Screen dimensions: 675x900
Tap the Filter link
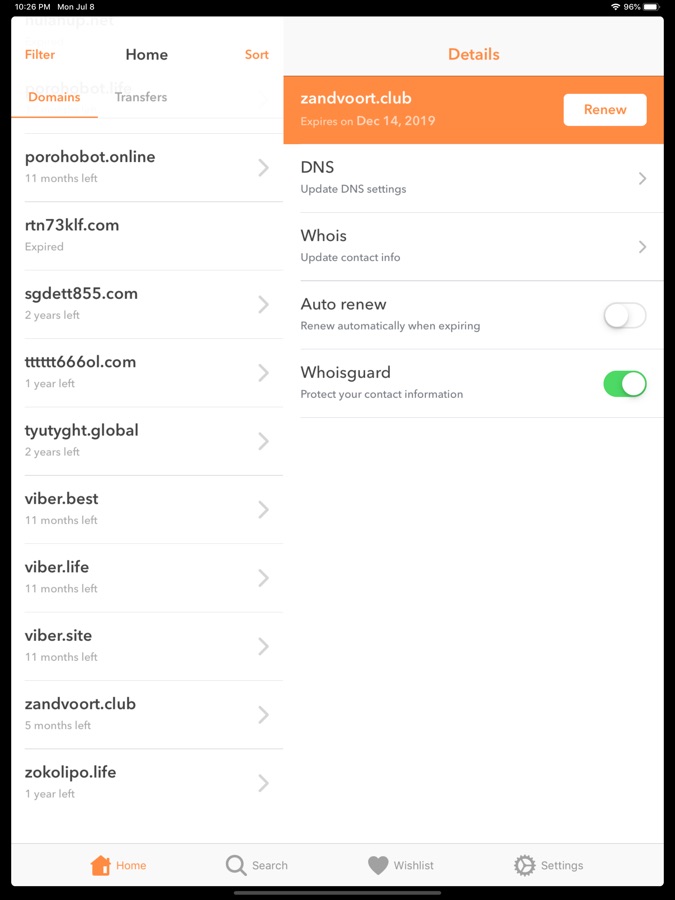[40, 55]
